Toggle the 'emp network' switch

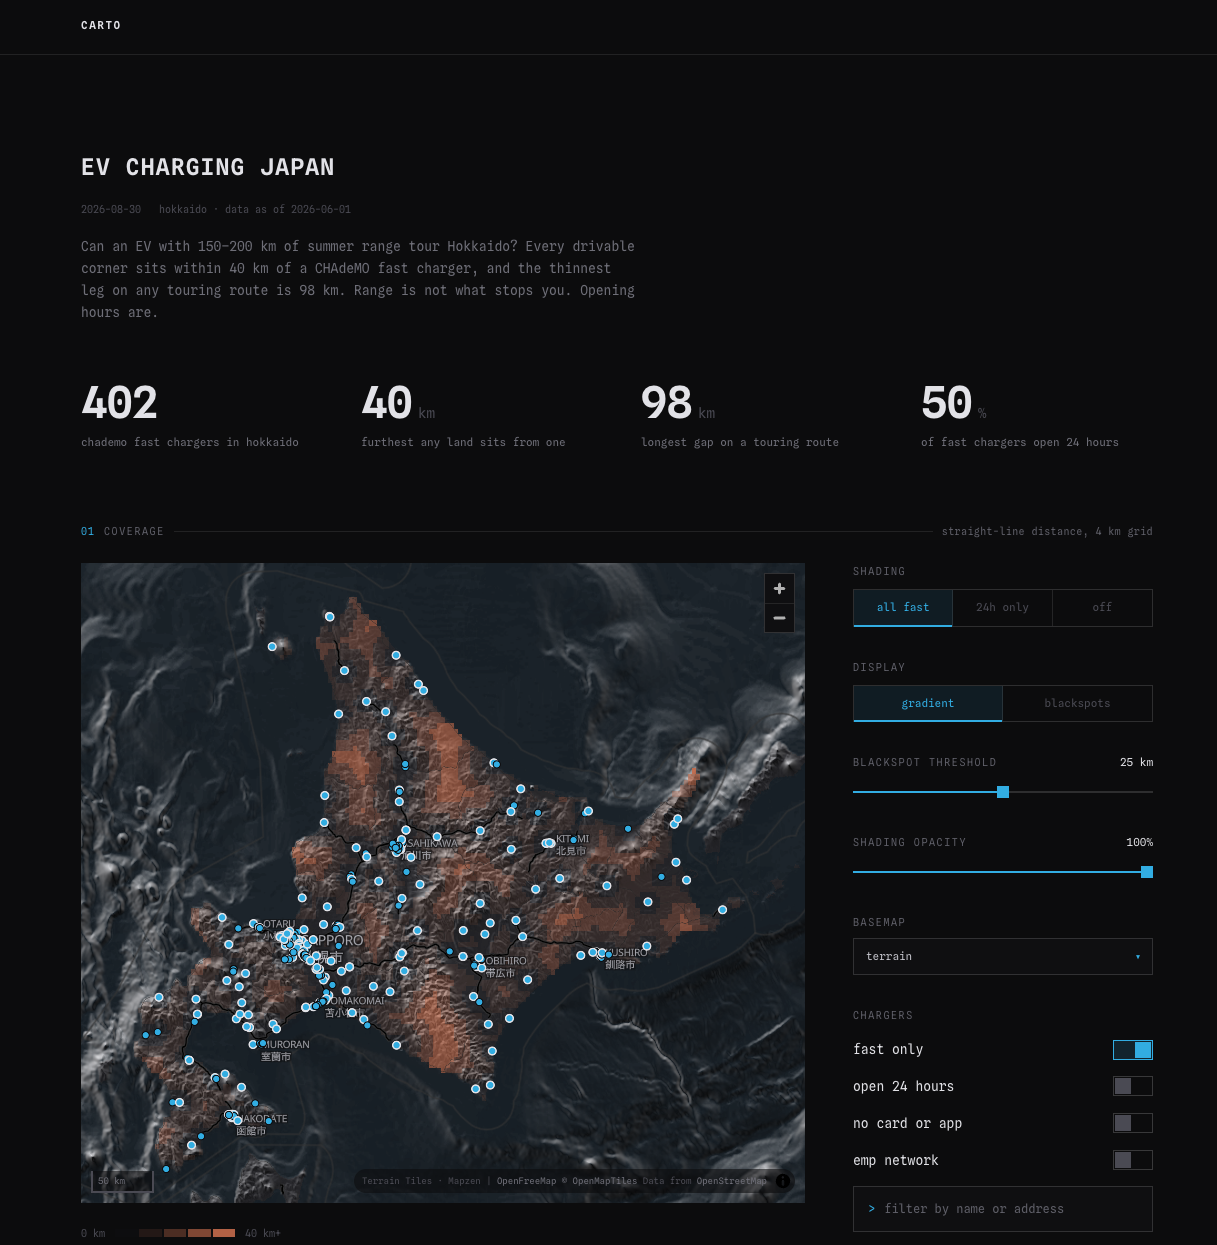coord(1133,1161)
